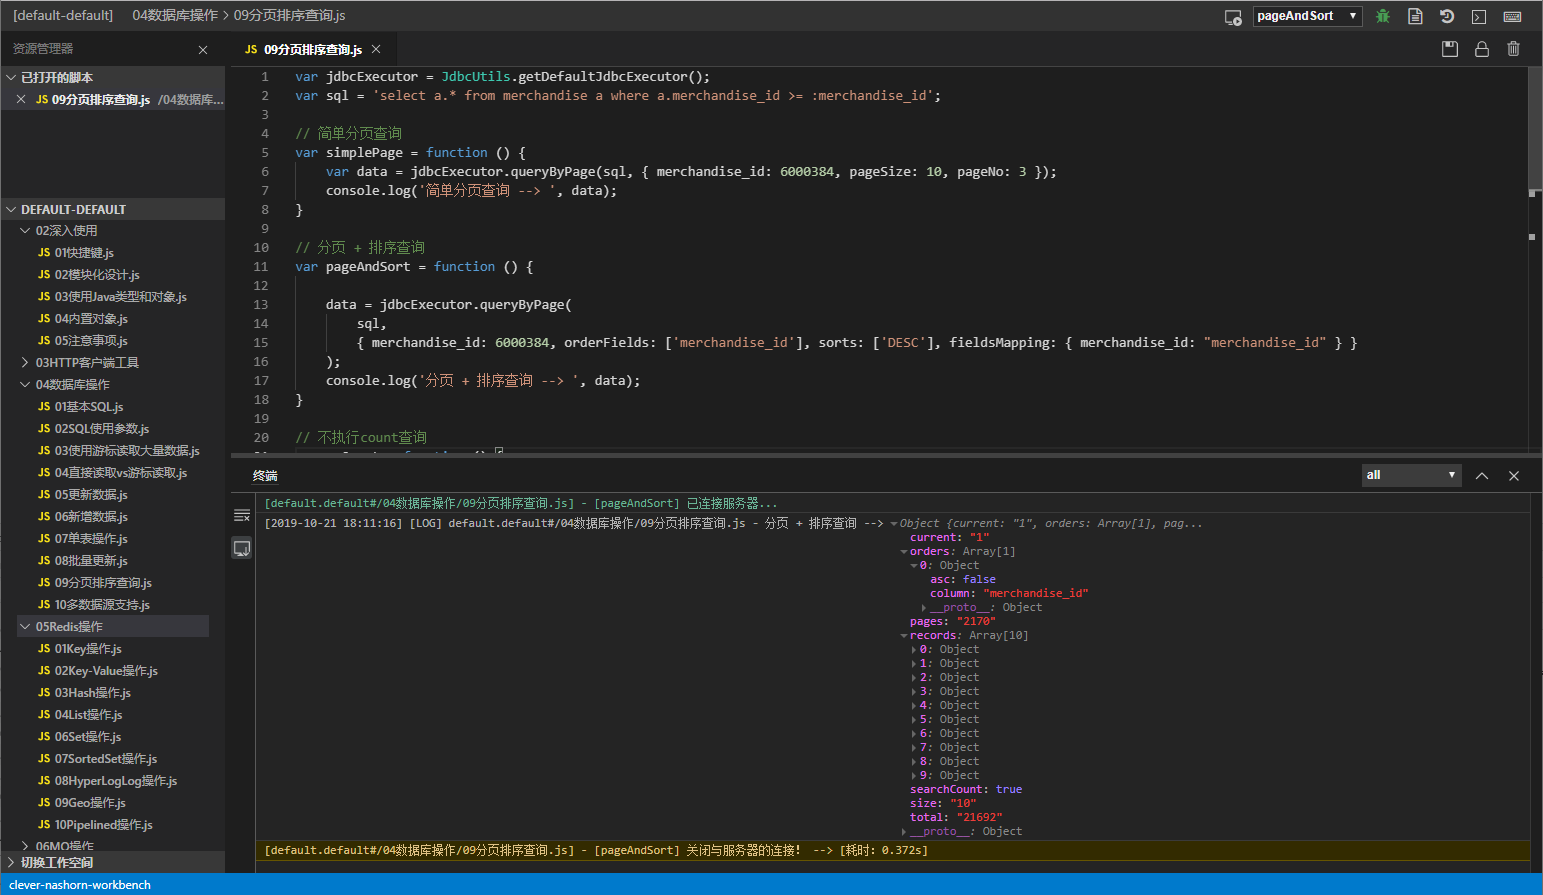The height and width of the screenshot is (895, 1543).
Task: Open 01基本SQL.js file
Action: pos(89,407)
